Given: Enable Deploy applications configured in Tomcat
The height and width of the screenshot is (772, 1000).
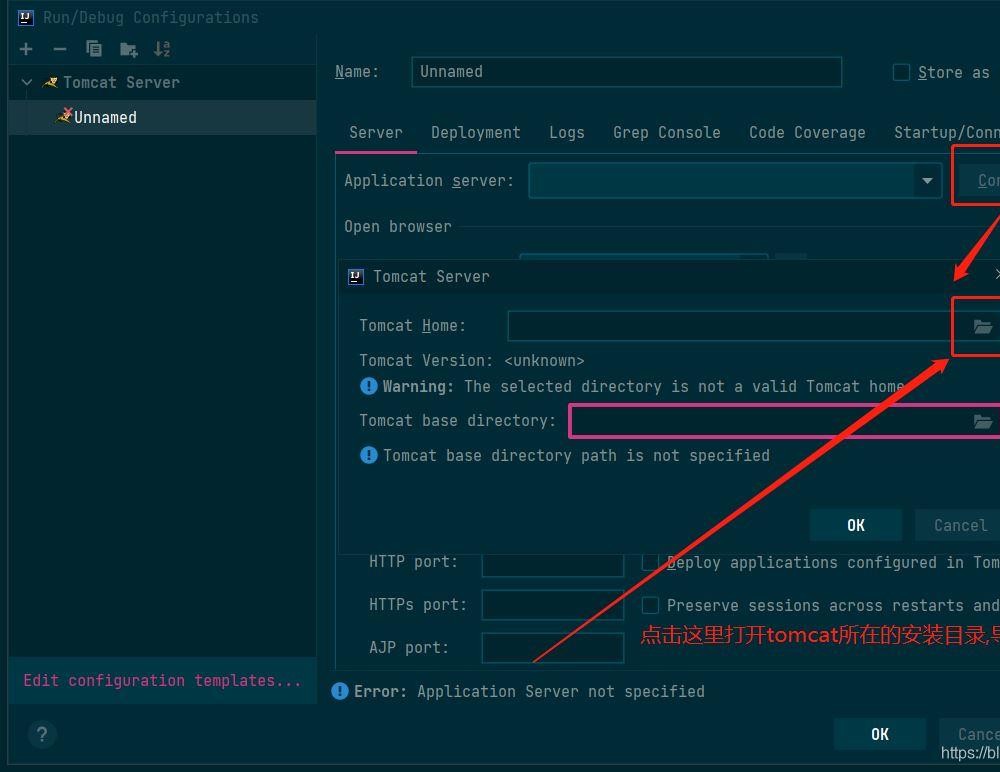Looking at the screenshot, I should [x=650, y=563].
